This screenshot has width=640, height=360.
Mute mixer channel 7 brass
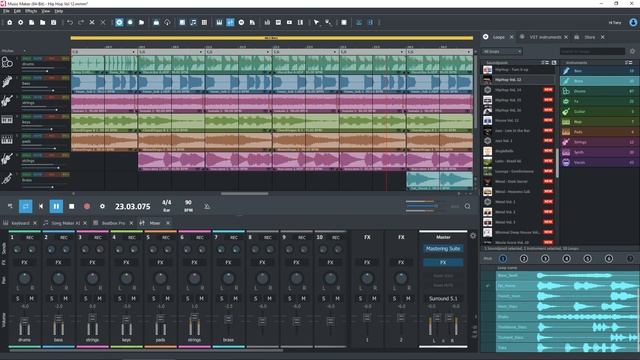point(236,299)
